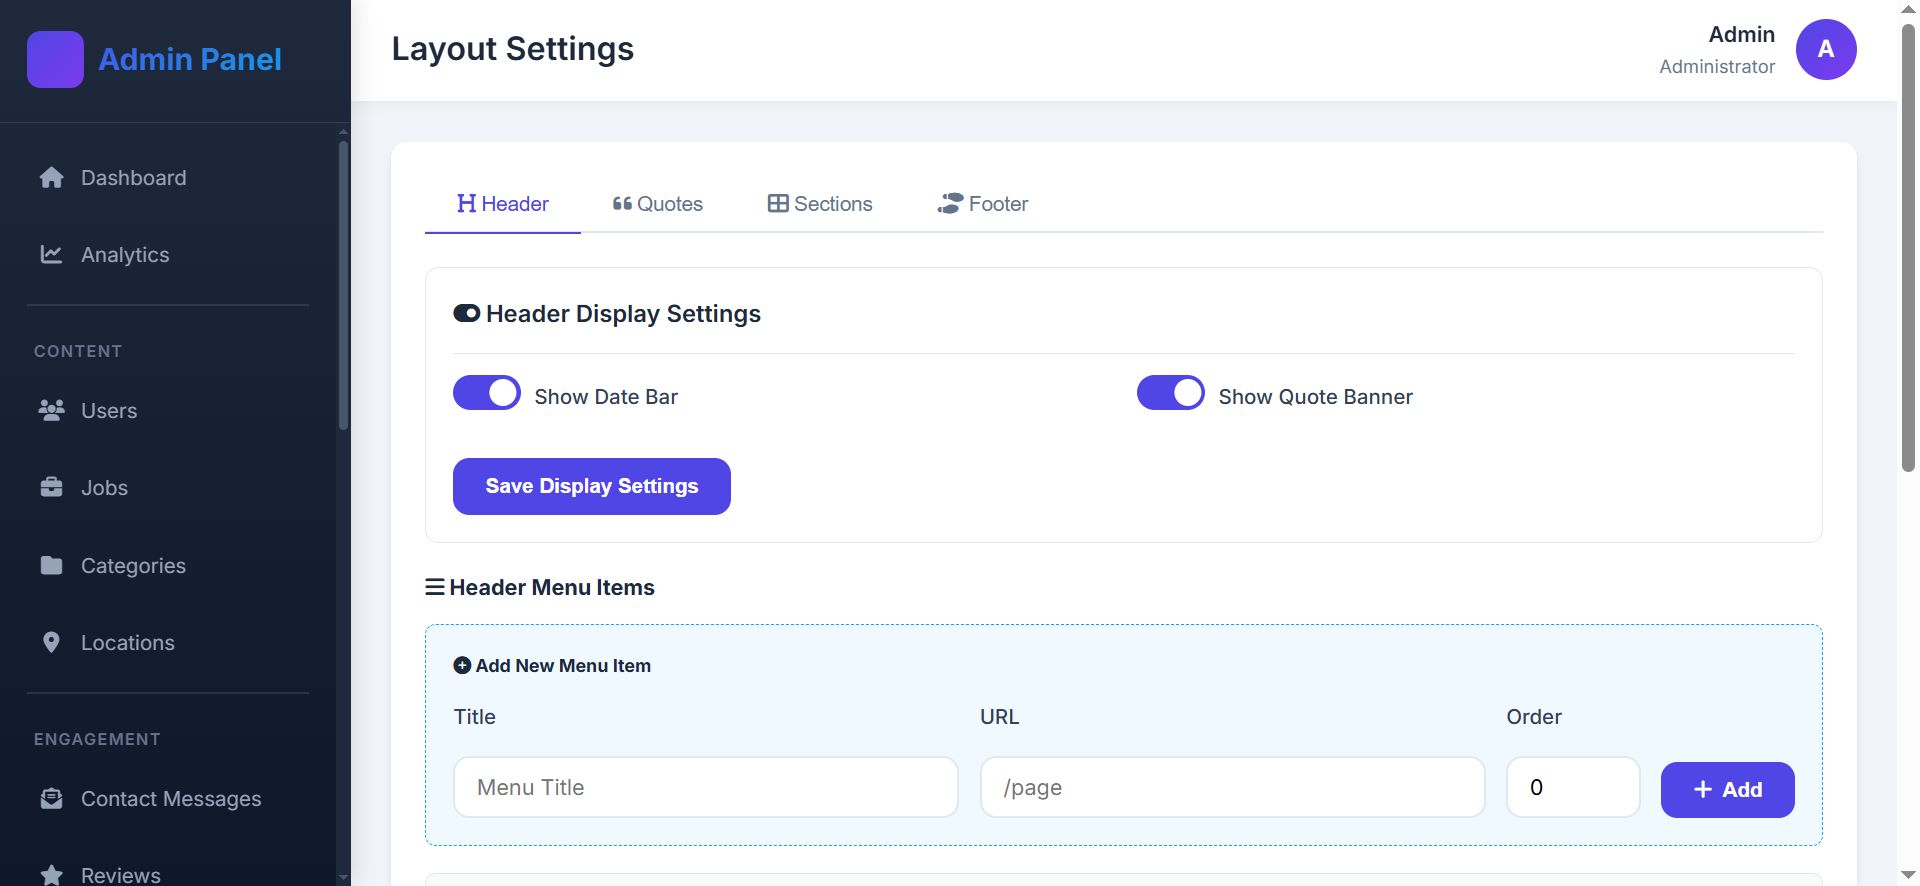Image resolution: width=1920 pixels, height=886 pixels.
Task: Click the Users group icon
Action: tap(51, 410)
